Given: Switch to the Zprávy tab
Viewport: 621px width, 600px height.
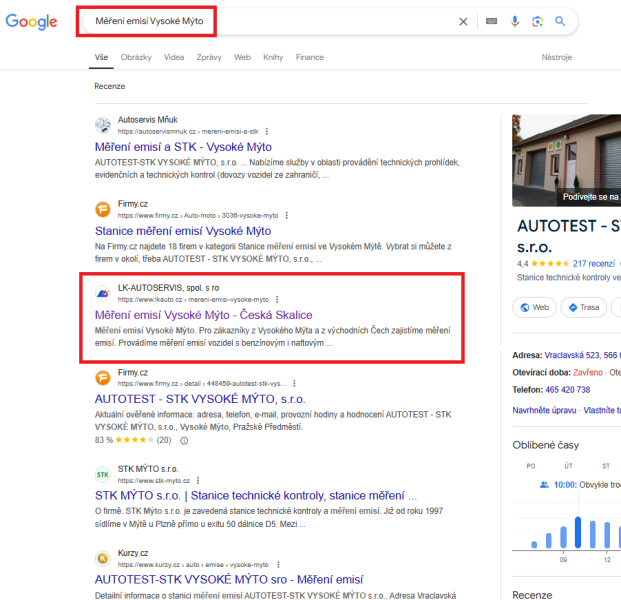Looking at the screenshot, I should coord(209,57).
